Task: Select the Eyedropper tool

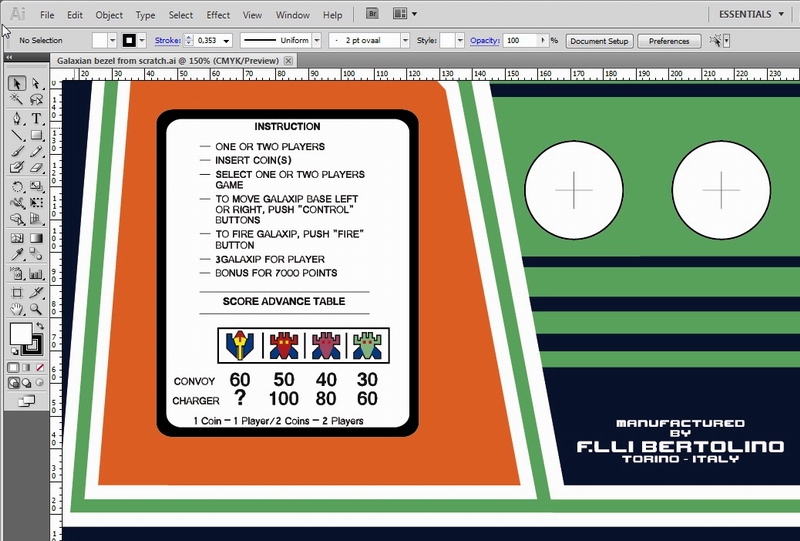Action: tap(17, 254)
